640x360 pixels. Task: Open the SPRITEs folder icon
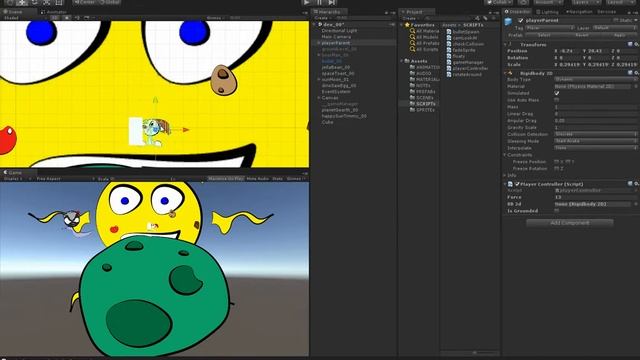(412, 110)
